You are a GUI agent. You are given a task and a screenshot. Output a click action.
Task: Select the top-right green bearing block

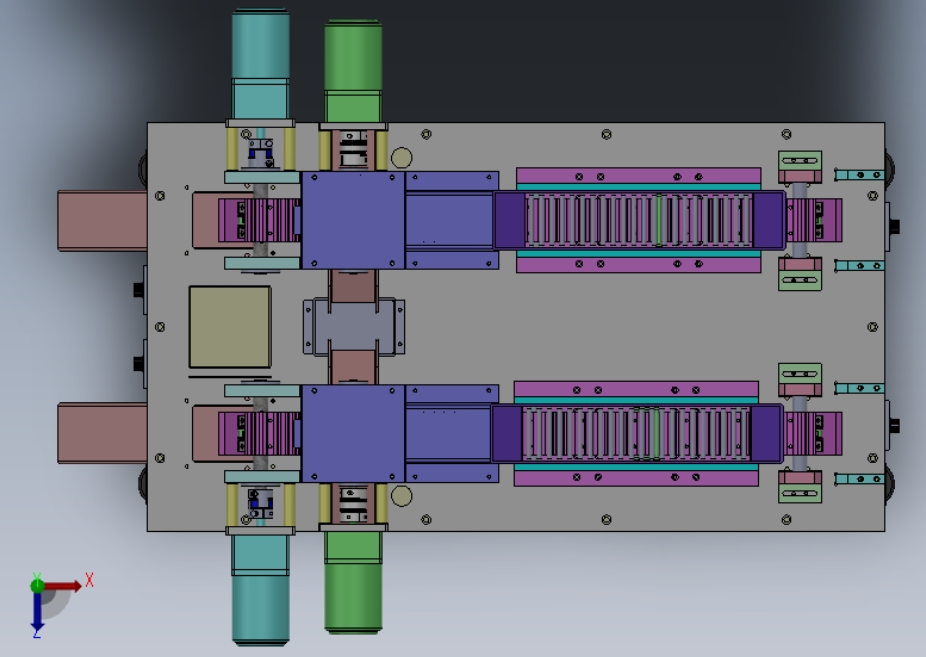pyautogui.click(x=800, y=160)
